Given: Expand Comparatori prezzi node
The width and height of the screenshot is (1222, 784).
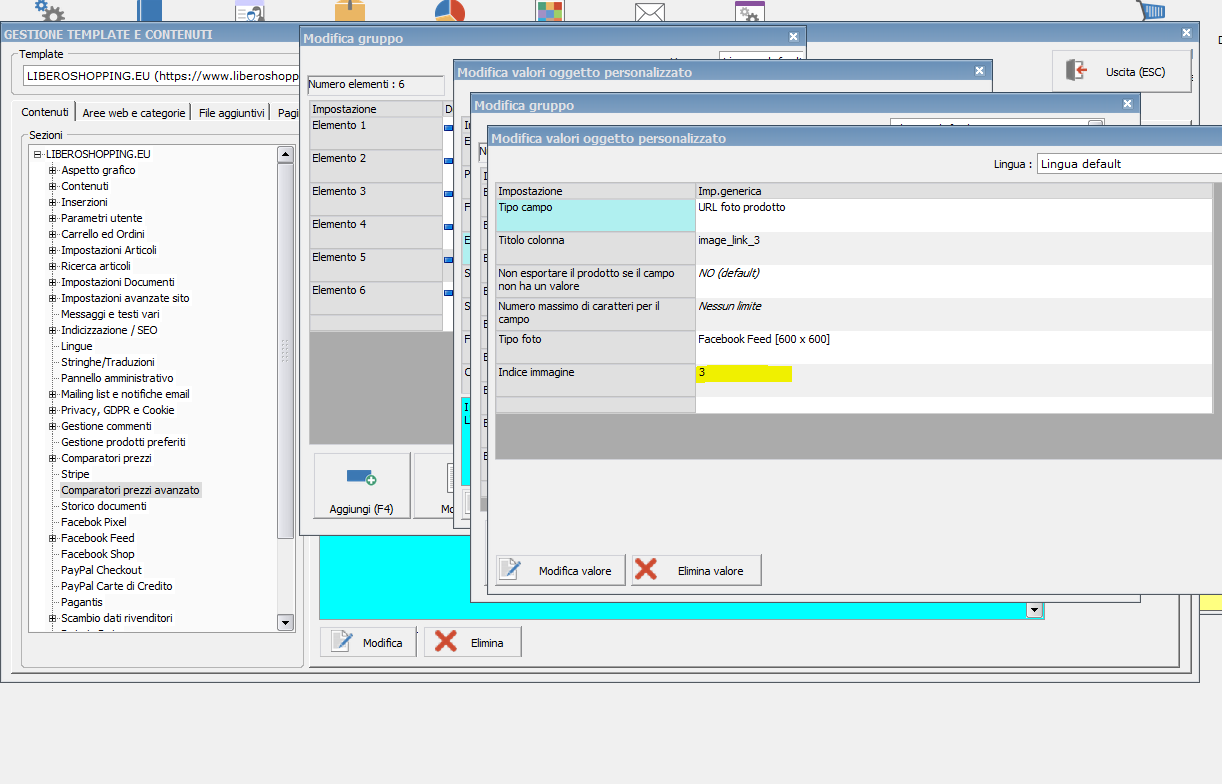Looking at the screenshot, I should pyautogui.click(x=53, y=458).
